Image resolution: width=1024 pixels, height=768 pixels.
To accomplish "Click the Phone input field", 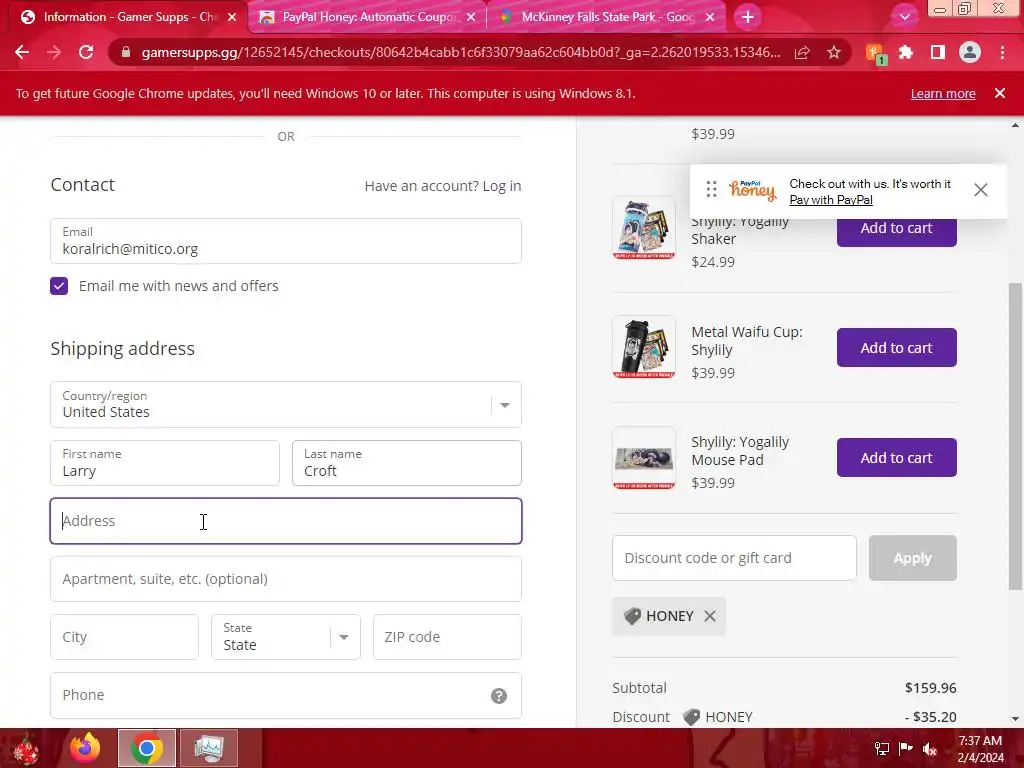I will 286,696.
